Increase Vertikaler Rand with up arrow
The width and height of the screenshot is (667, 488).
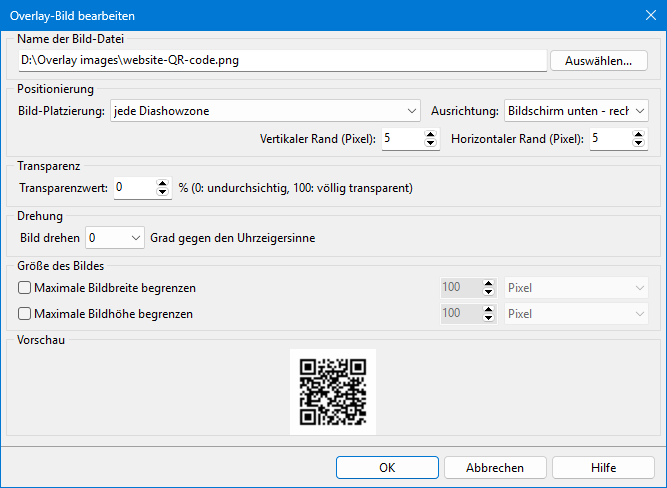click(430, 134)
